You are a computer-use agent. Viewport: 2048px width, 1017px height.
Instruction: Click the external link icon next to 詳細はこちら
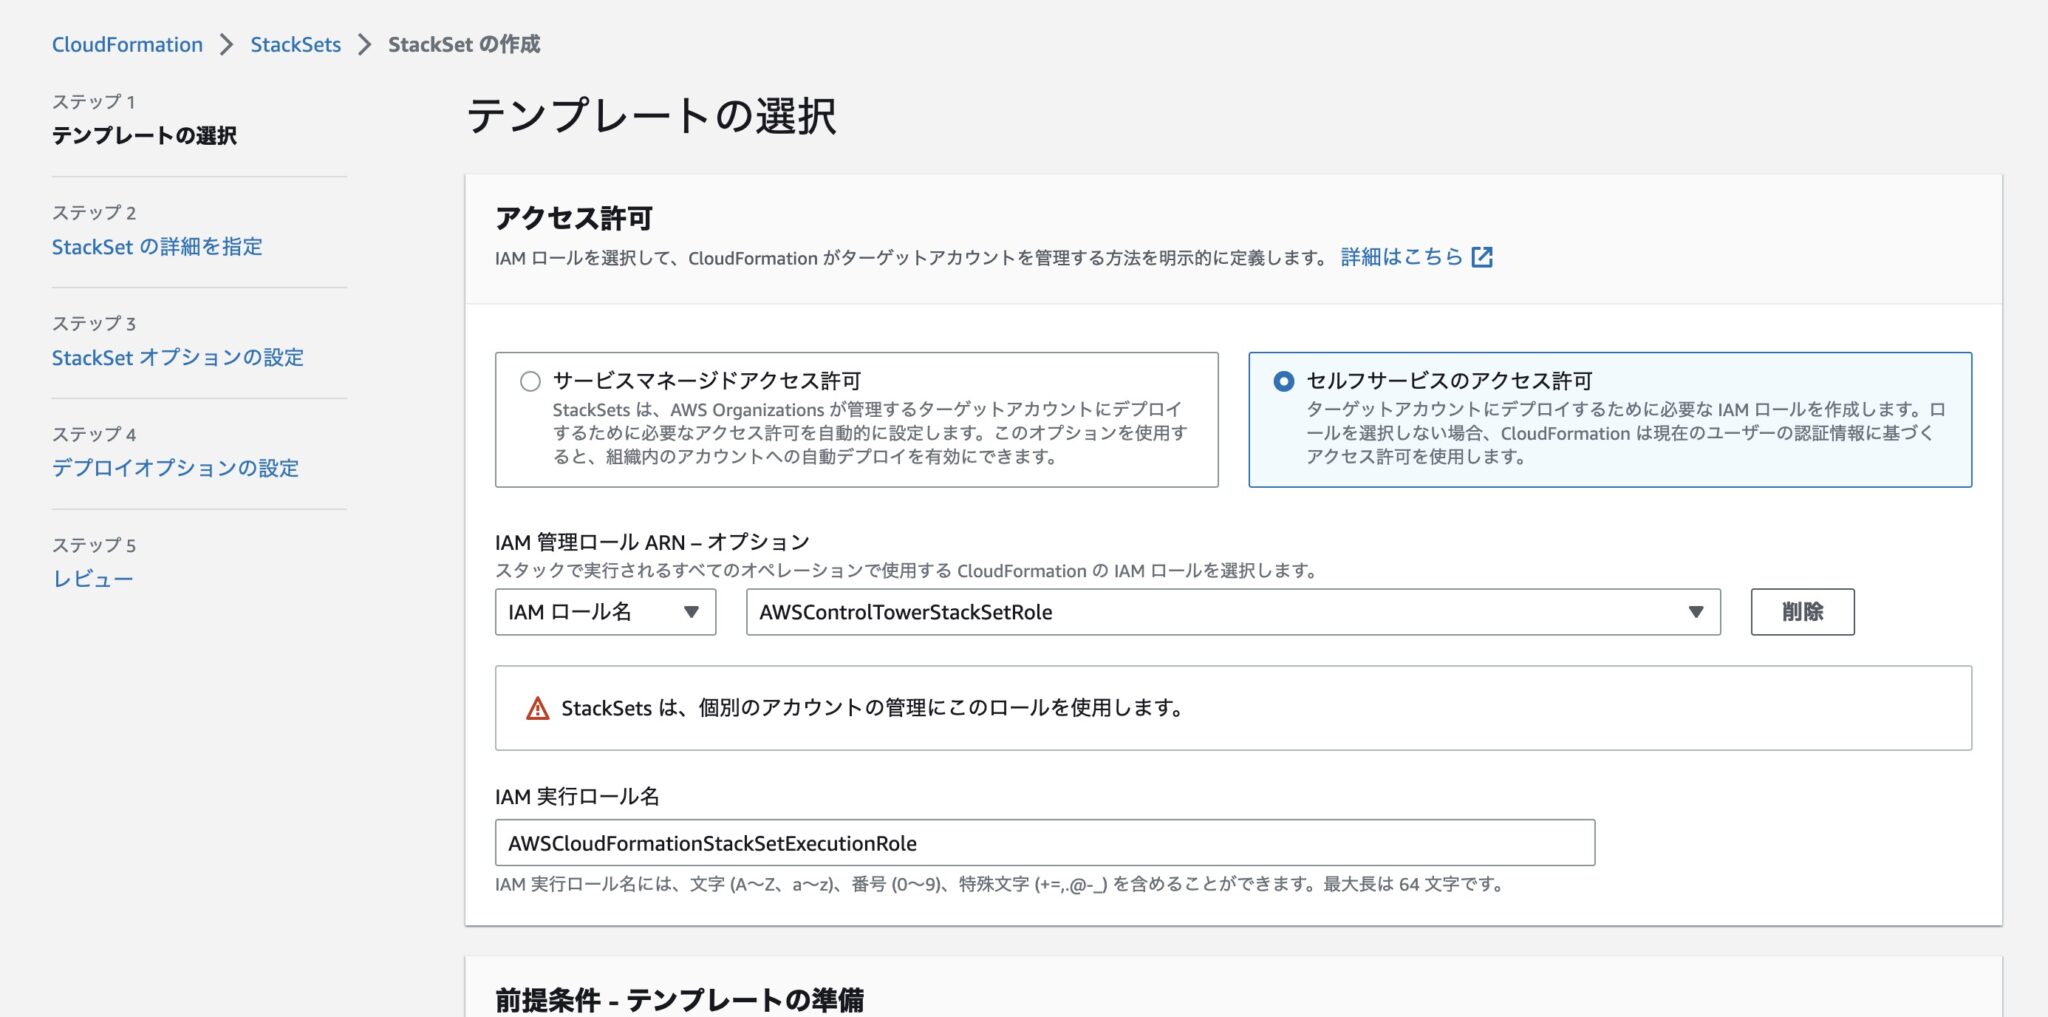point(1483,257)
